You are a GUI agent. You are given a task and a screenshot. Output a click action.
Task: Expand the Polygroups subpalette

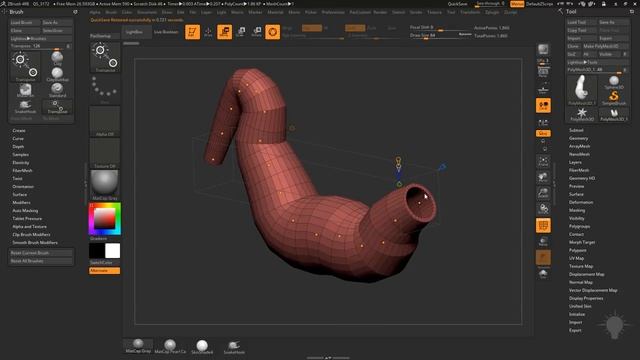pos(580,226)
